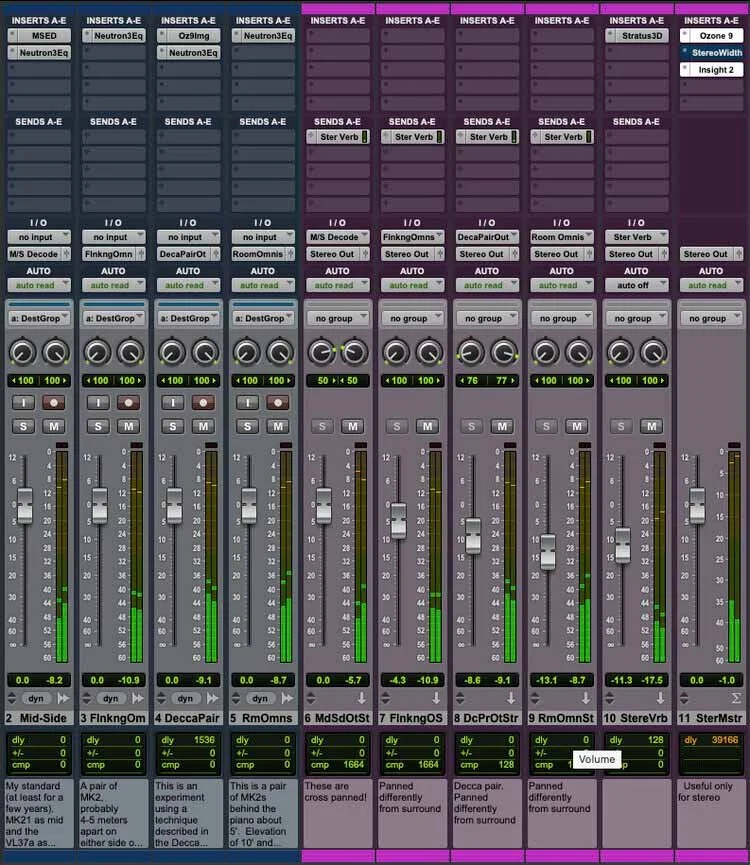
Task: Mute the Mid-Side track
Action: (54, 426)
